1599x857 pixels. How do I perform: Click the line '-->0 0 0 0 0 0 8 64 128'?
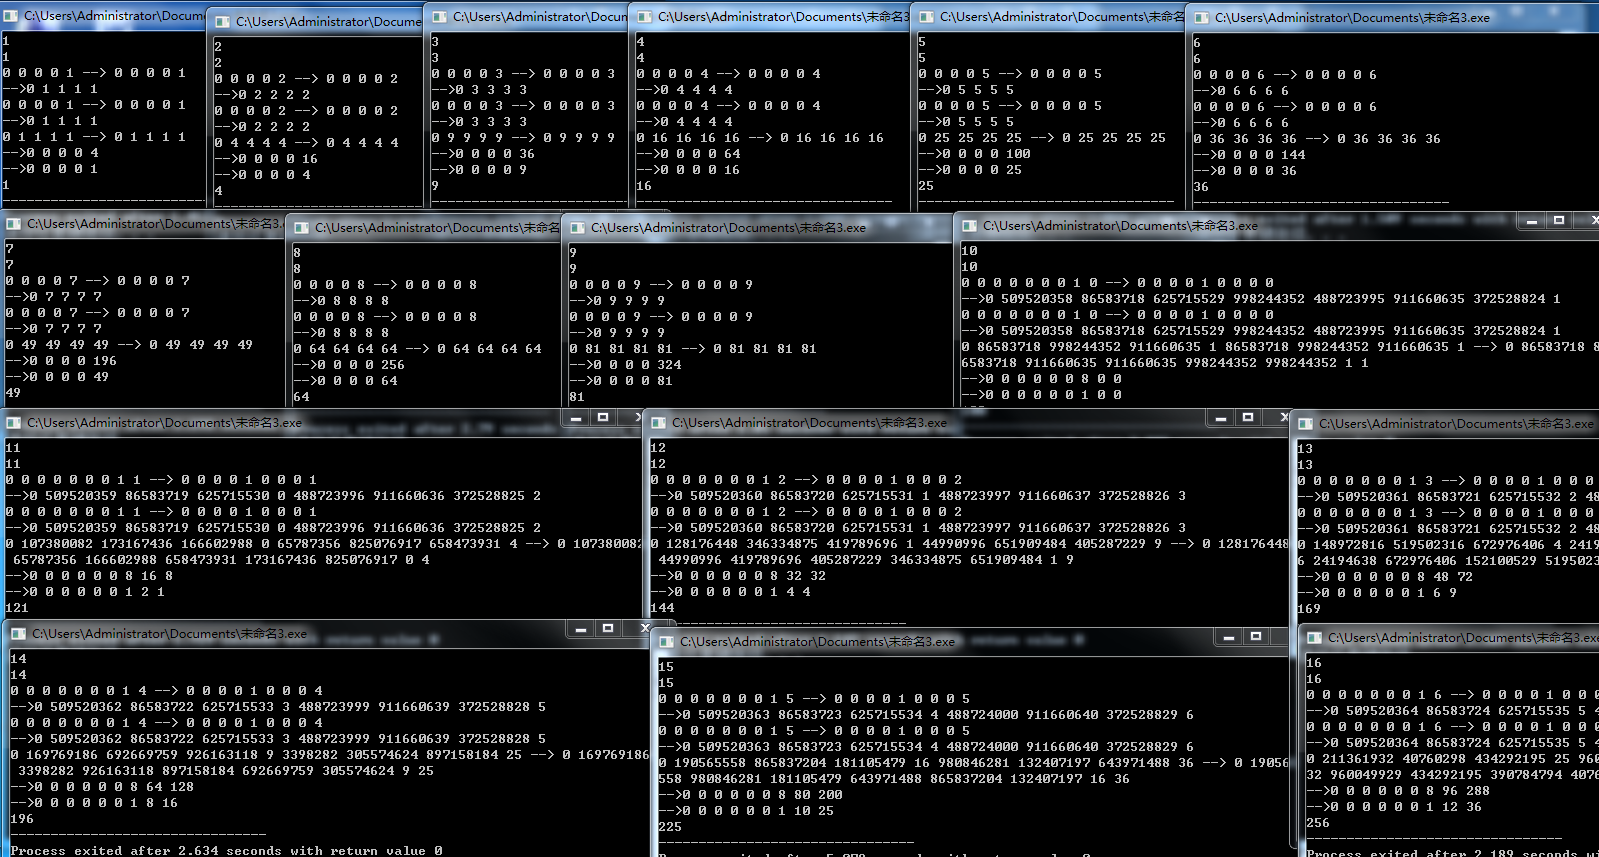[102, 787]
